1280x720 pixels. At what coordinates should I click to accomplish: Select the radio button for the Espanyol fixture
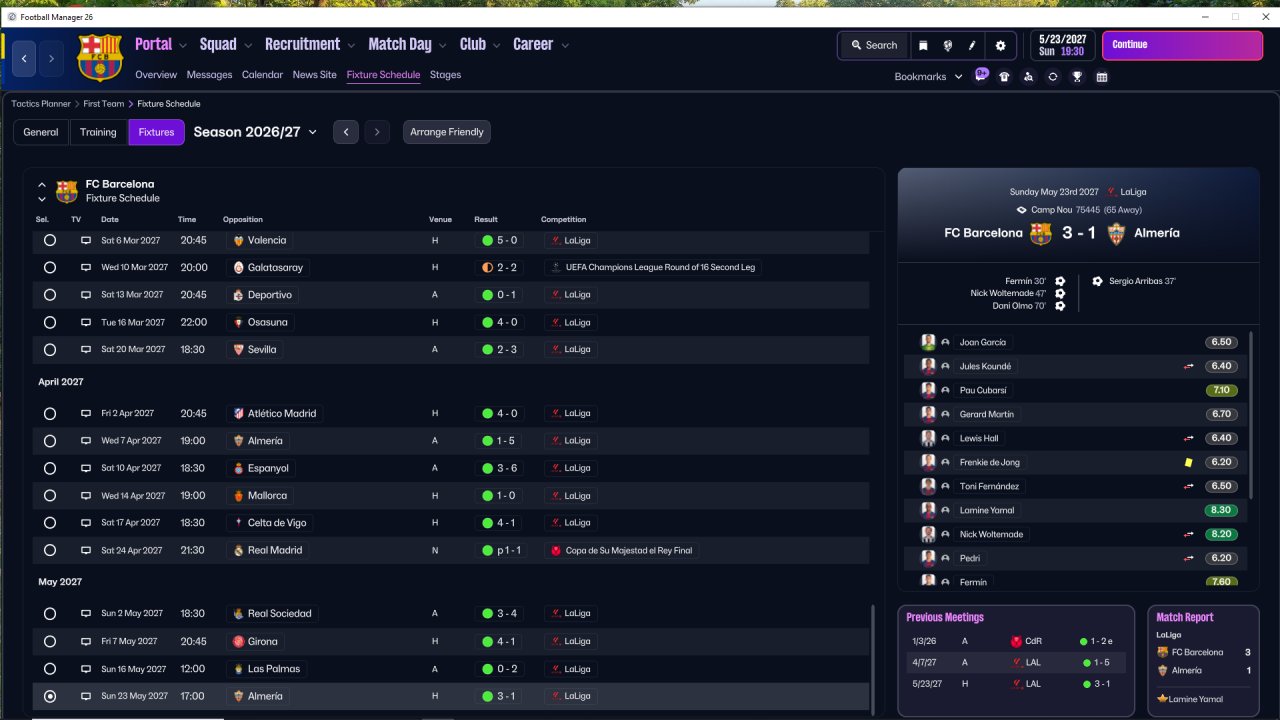50,468
